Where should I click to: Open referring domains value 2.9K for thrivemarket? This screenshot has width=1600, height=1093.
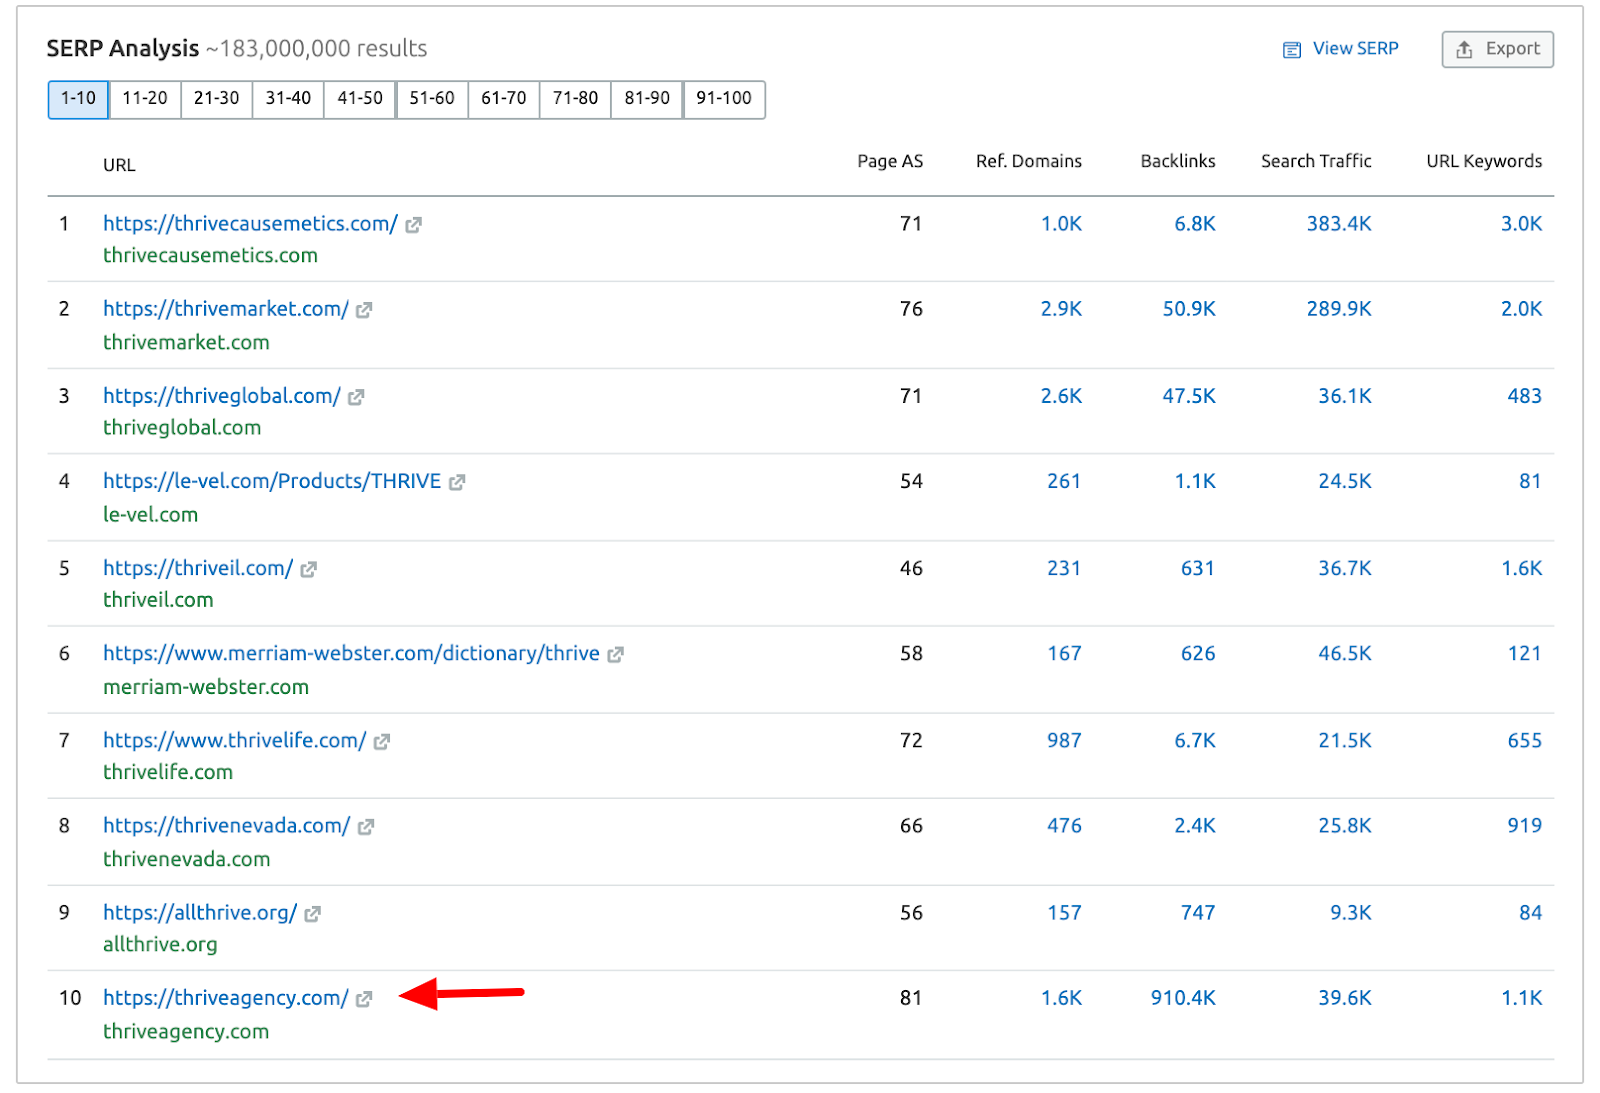coord(1061,309)
